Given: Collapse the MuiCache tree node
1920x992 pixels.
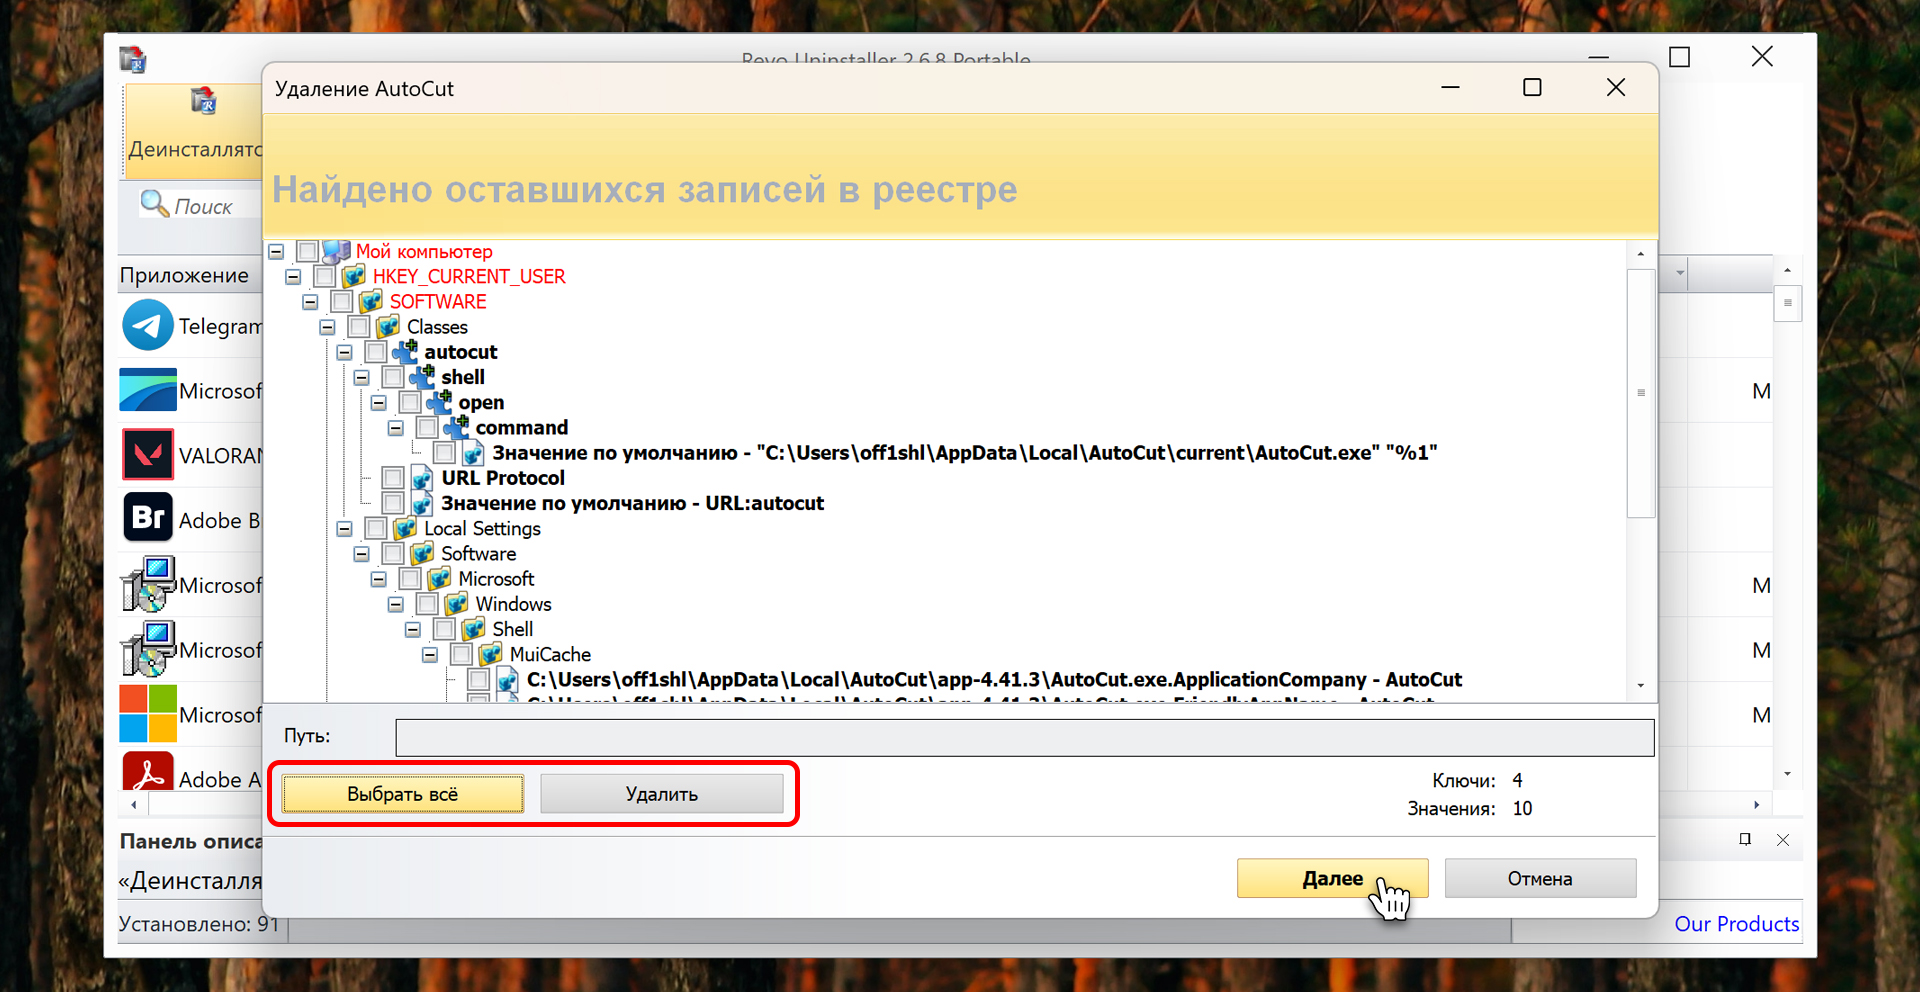Looking at the screenshot, I should point(430,654).
